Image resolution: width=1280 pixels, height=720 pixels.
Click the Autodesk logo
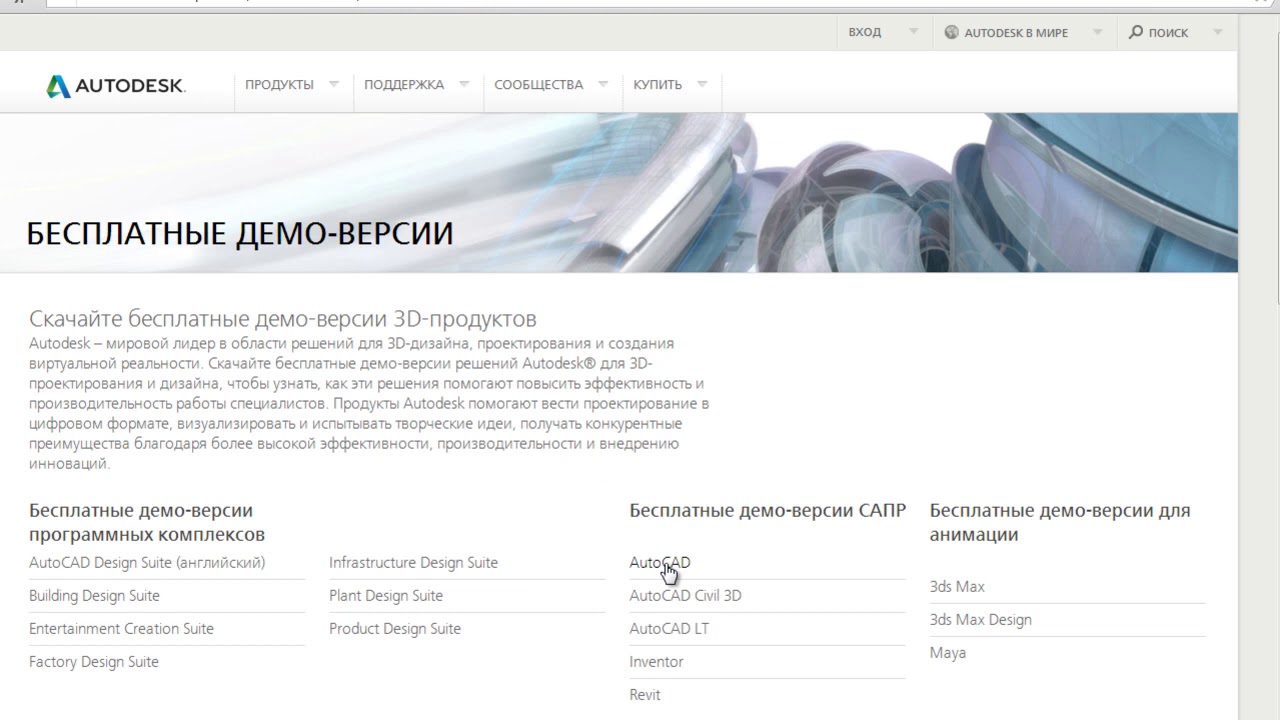coord(115,86)
